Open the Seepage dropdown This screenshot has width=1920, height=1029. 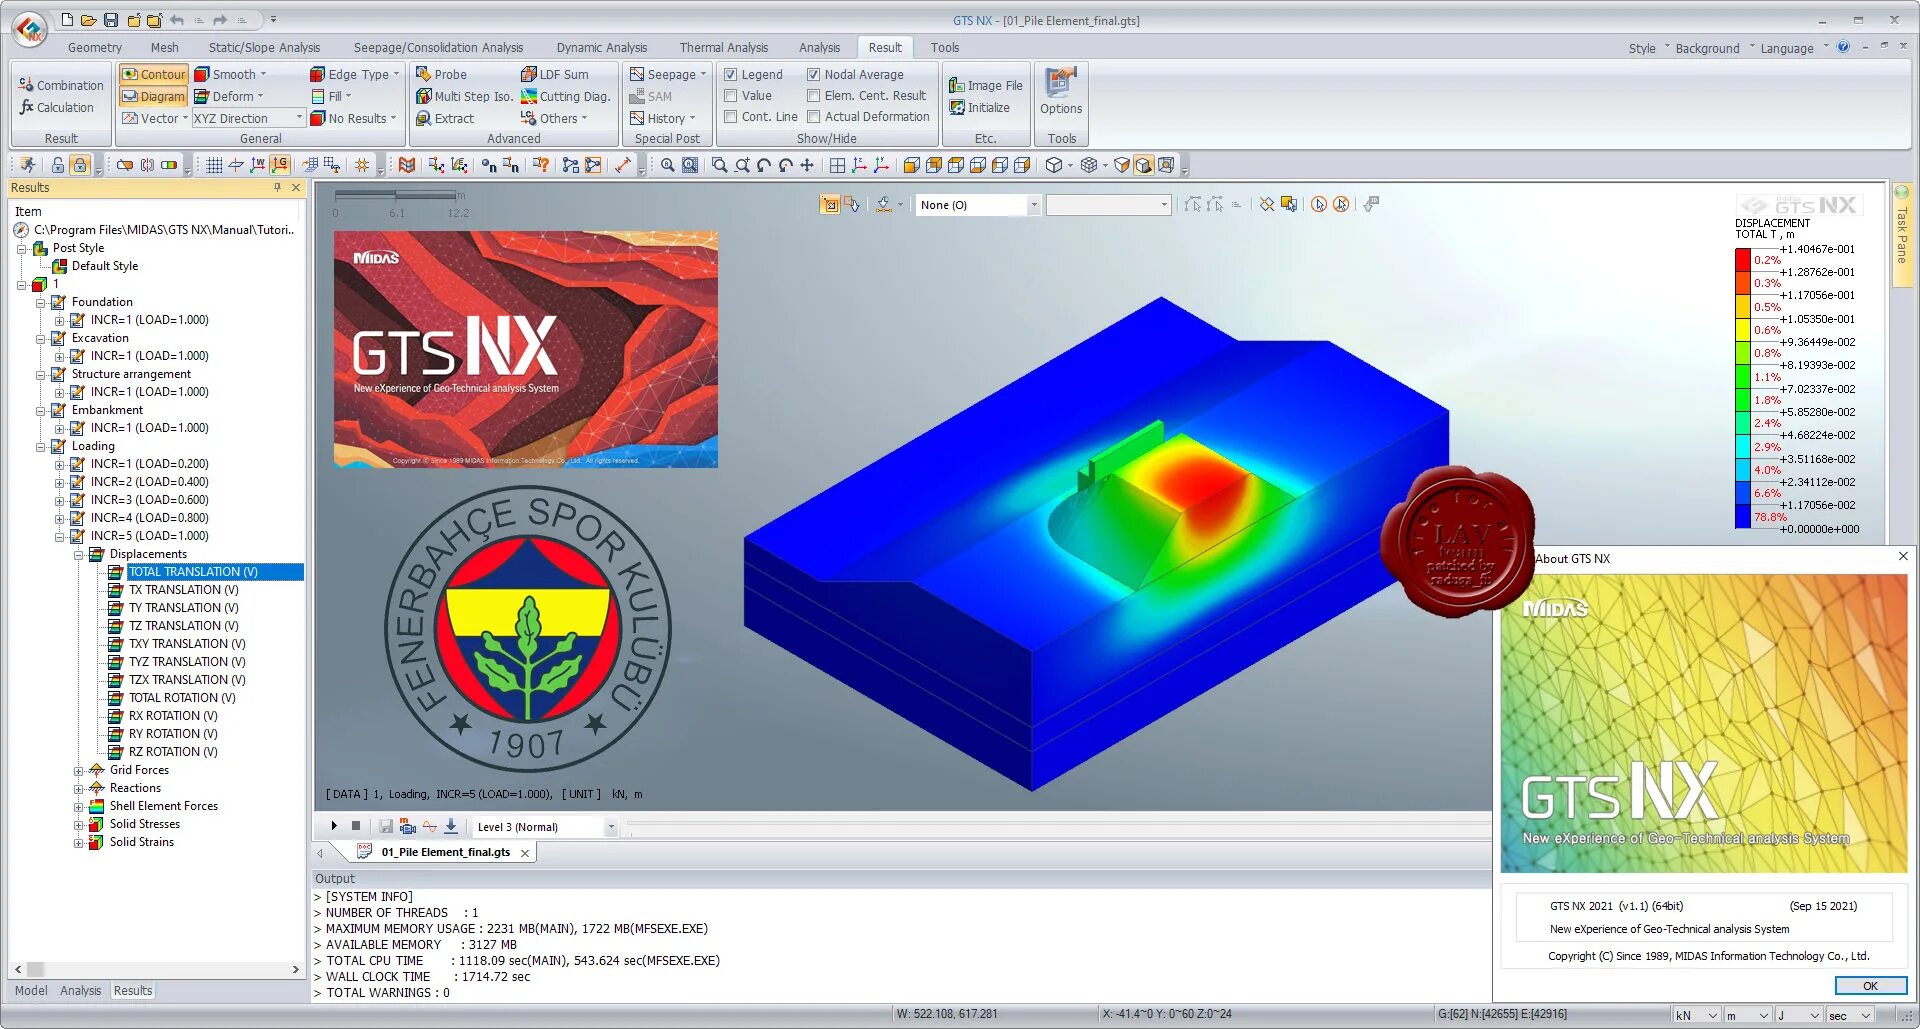[x=668, y=74]
